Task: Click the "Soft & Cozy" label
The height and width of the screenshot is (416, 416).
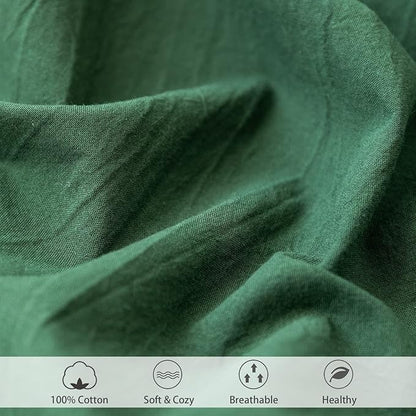Action: point(169,400)
